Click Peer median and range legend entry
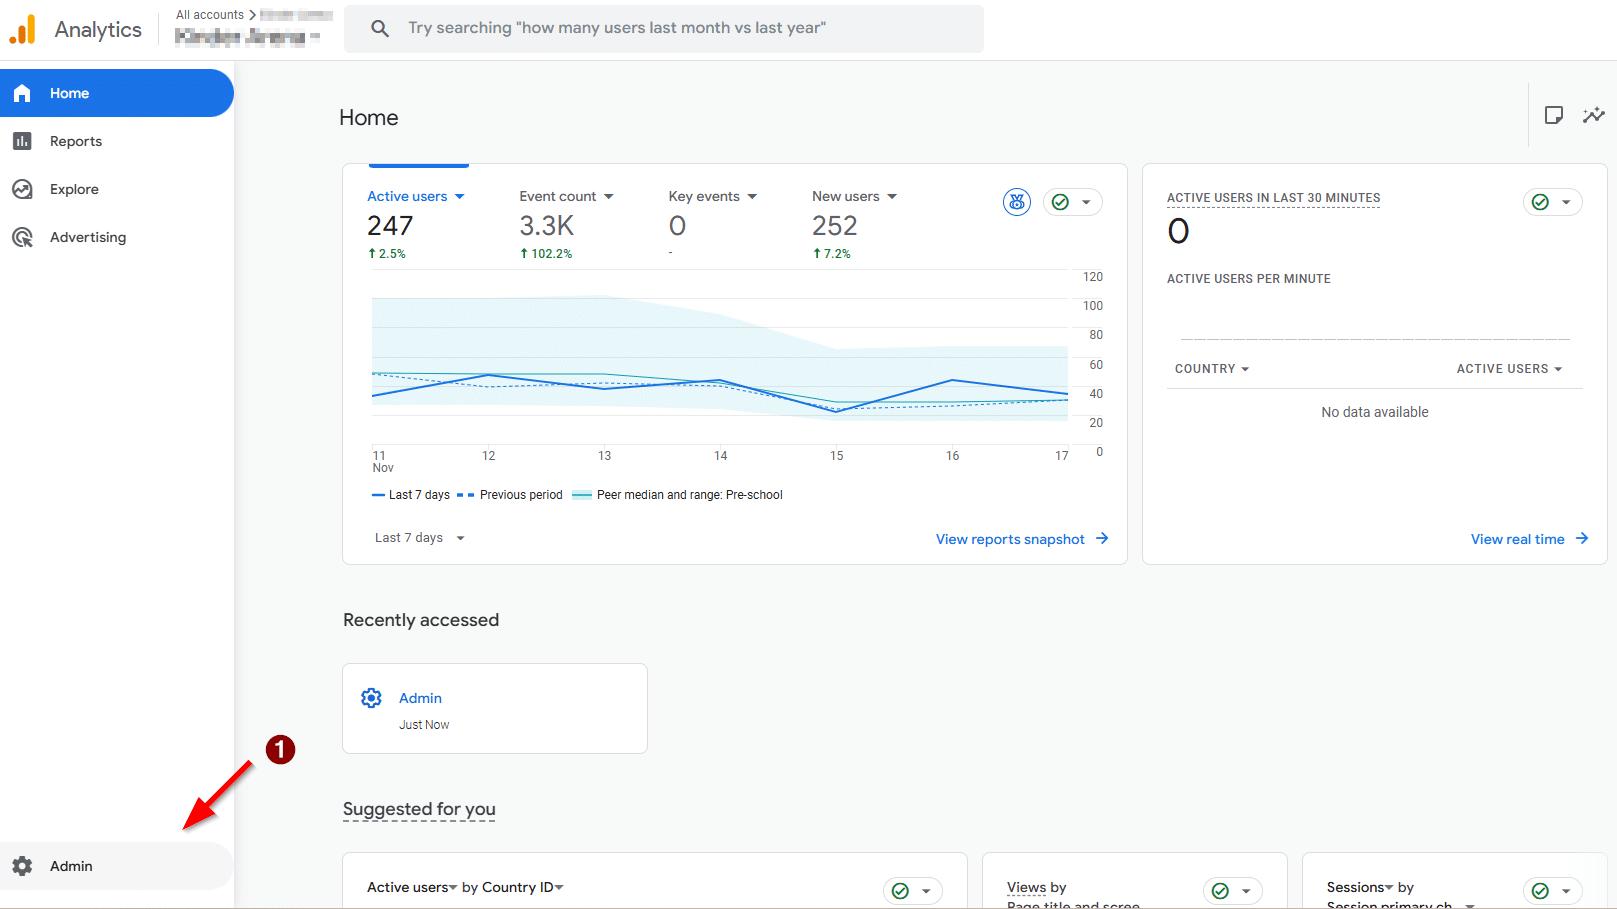The width and height of the screenshot is (1617, 909). (x=677, y=495)
